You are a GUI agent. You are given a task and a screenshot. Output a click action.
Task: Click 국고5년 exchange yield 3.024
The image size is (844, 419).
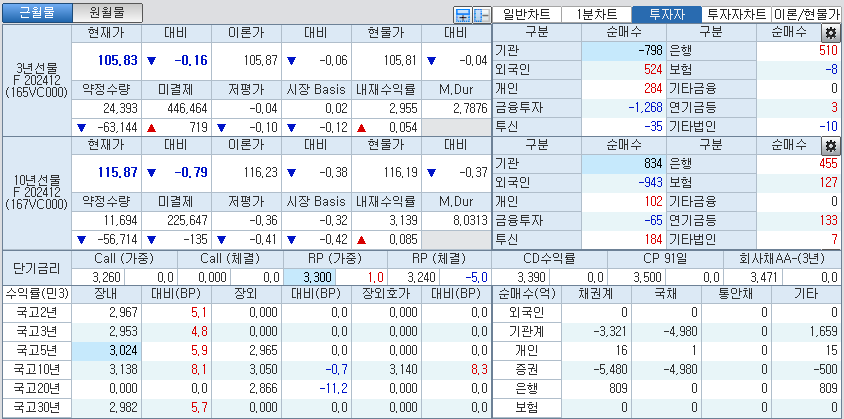coord(107,351)
